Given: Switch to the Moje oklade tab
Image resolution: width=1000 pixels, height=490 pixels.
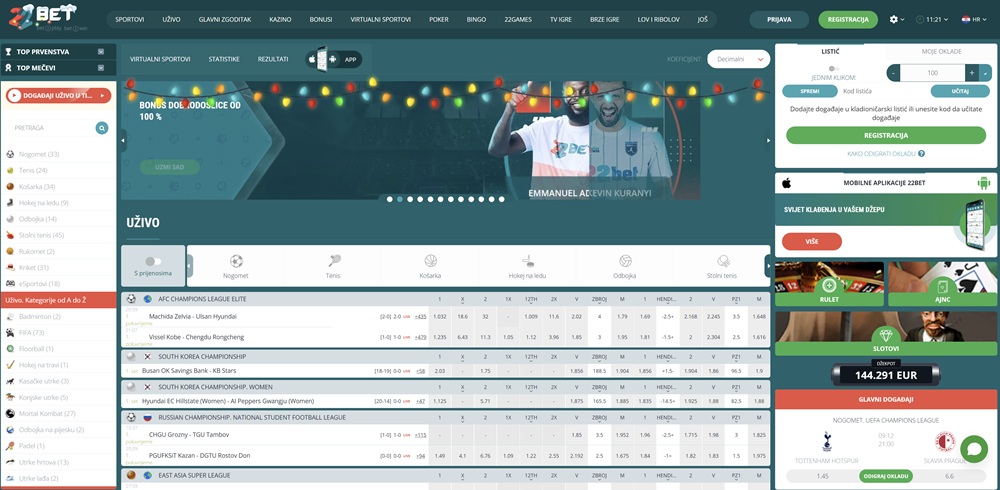Looking at the screenshot, I should (941, 51).
